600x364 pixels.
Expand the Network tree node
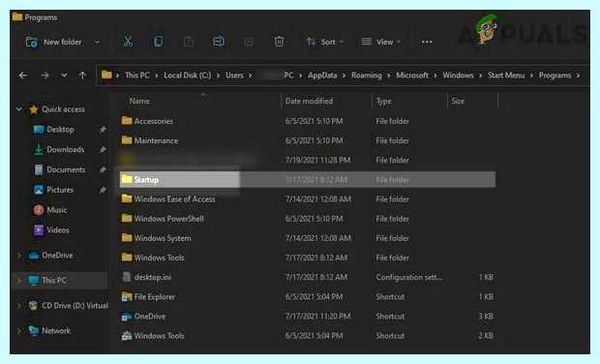(19, 331)
